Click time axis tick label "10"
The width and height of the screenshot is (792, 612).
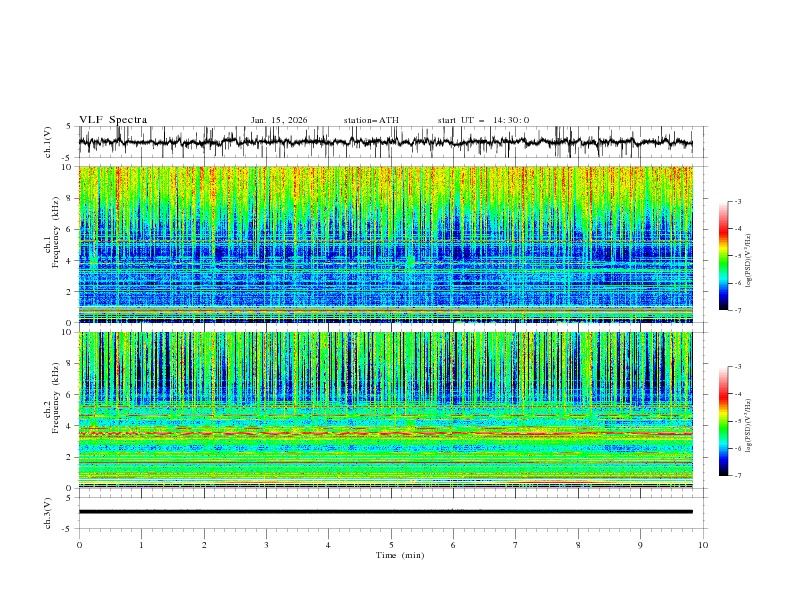pyautogui.click(x=703, y=545)
